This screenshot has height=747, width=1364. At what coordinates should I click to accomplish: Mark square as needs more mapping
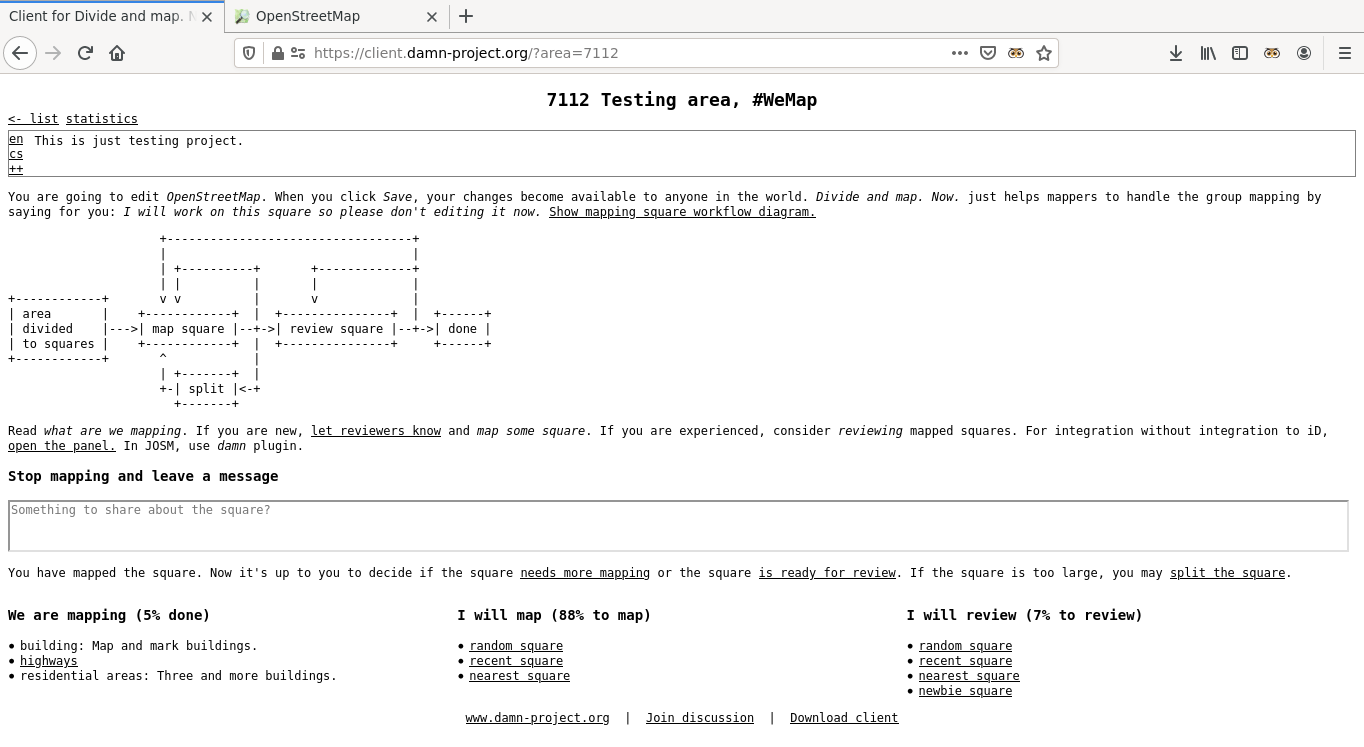(x=585, y=573)
